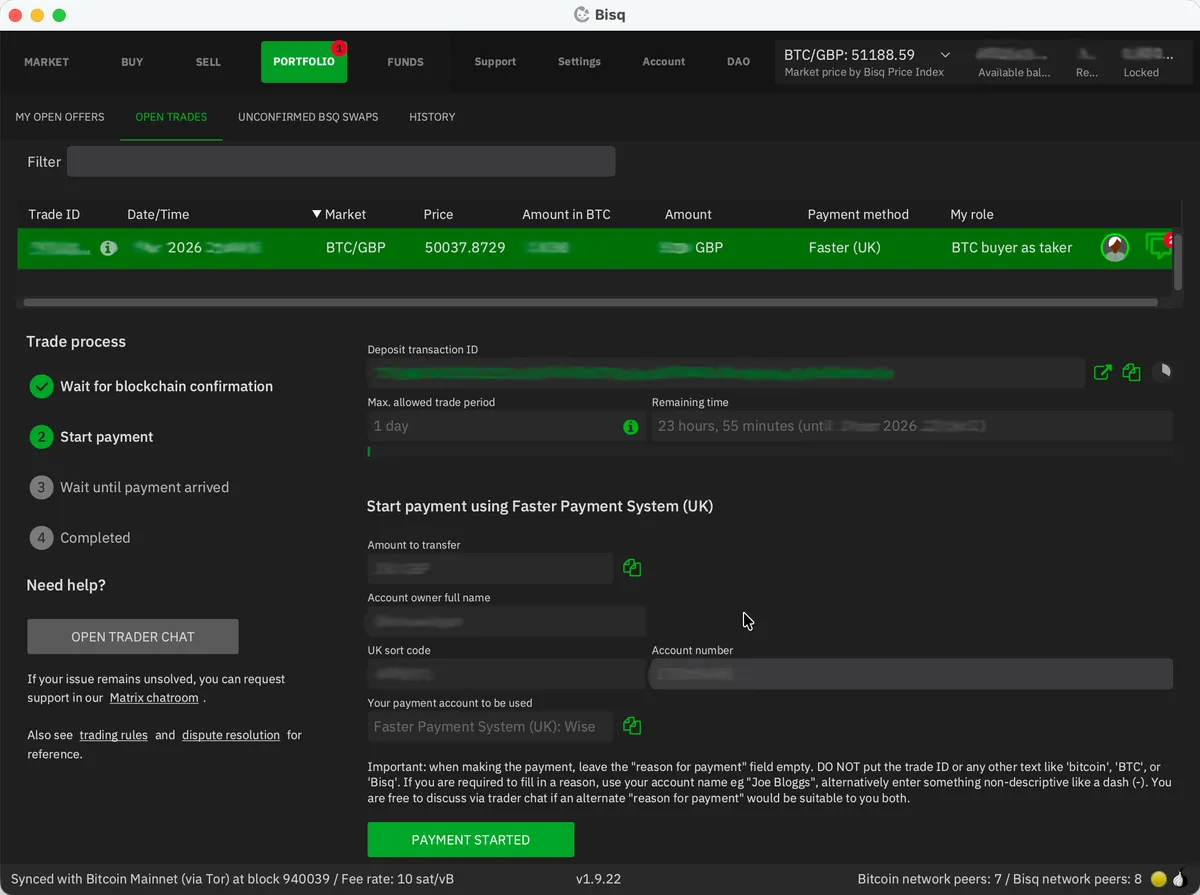1200x895 pixels.
Task: Open the Matrix chatroom link
Action: coord(154,697)
